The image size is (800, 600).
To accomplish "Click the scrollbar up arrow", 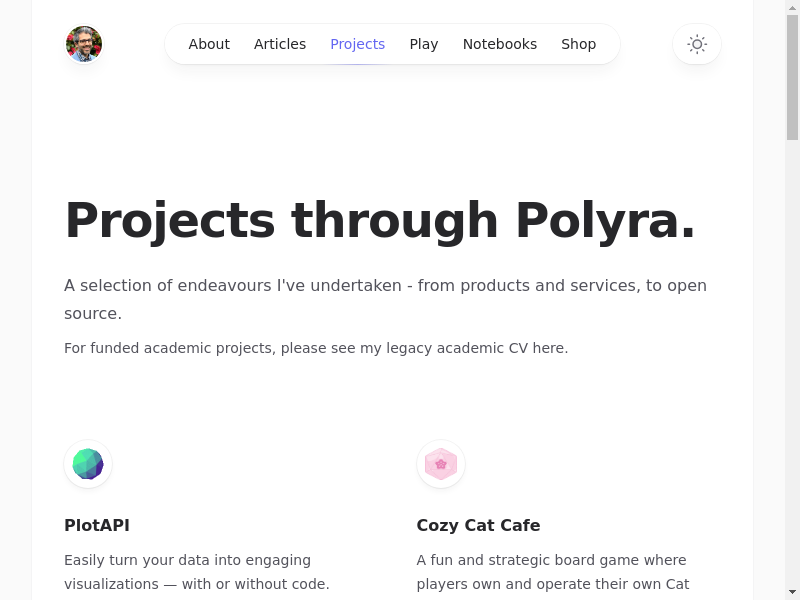I will pyautogui.click(x=792, y=8).
